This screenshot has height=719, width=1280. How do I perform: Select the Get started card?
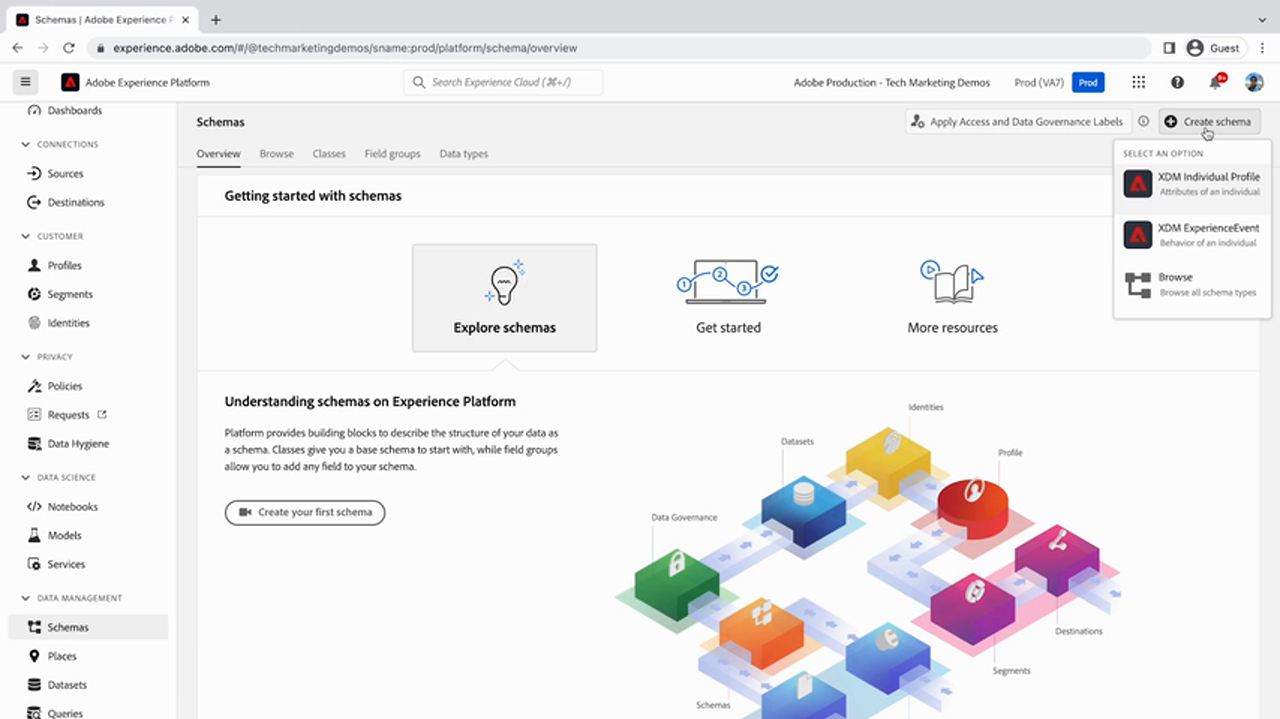[x=728, y=298]
